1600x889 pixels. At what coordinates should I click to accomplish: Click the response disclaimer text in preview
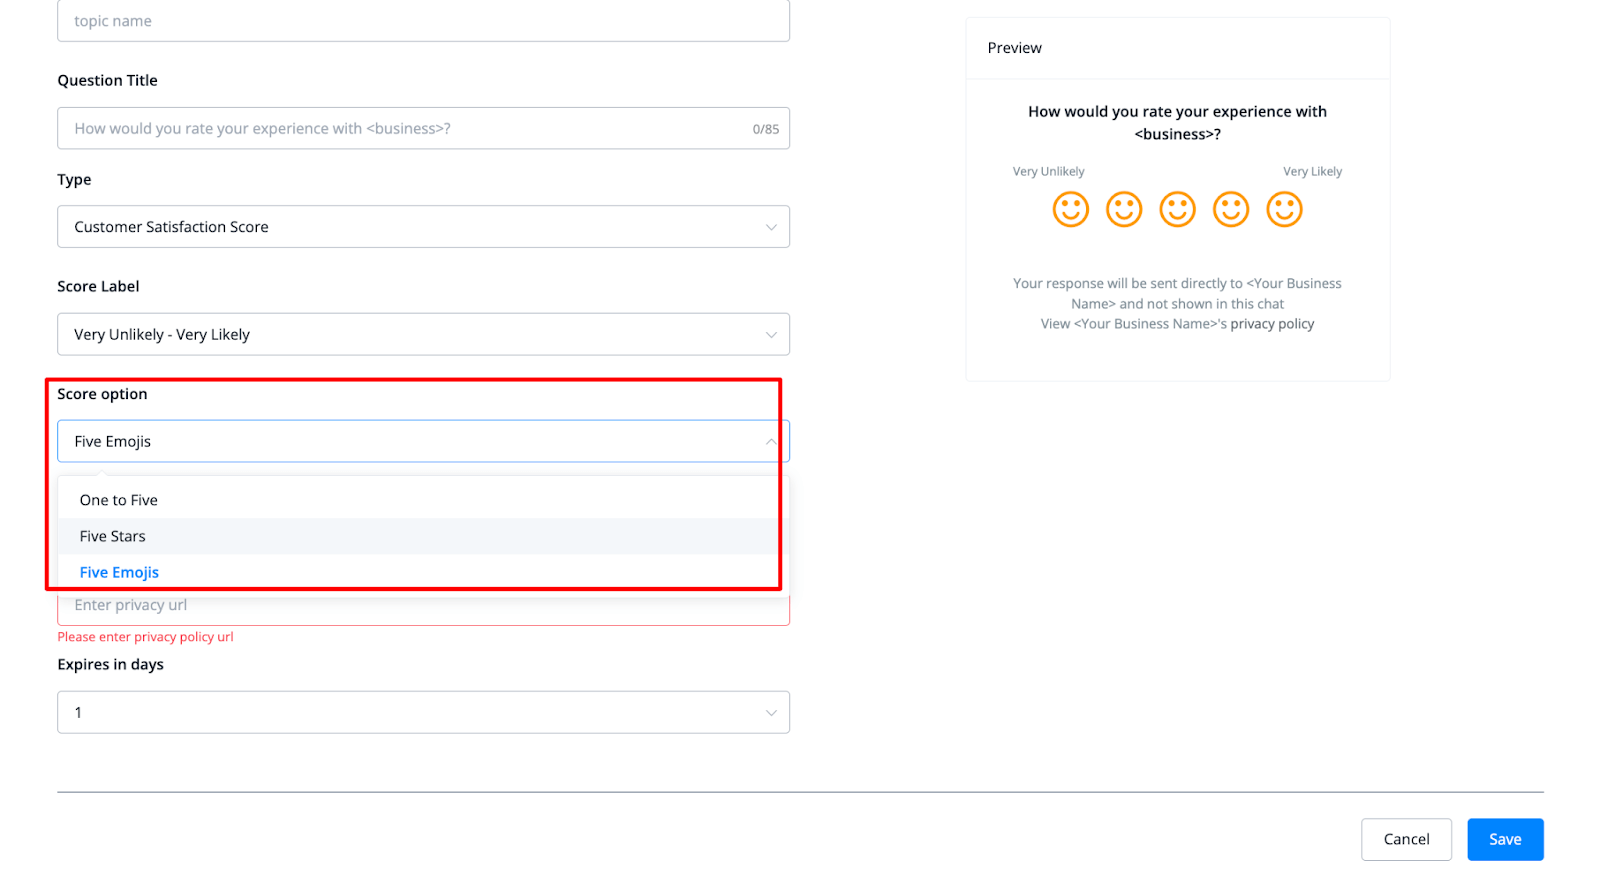pyautogui.click(x=1177, y=304)
